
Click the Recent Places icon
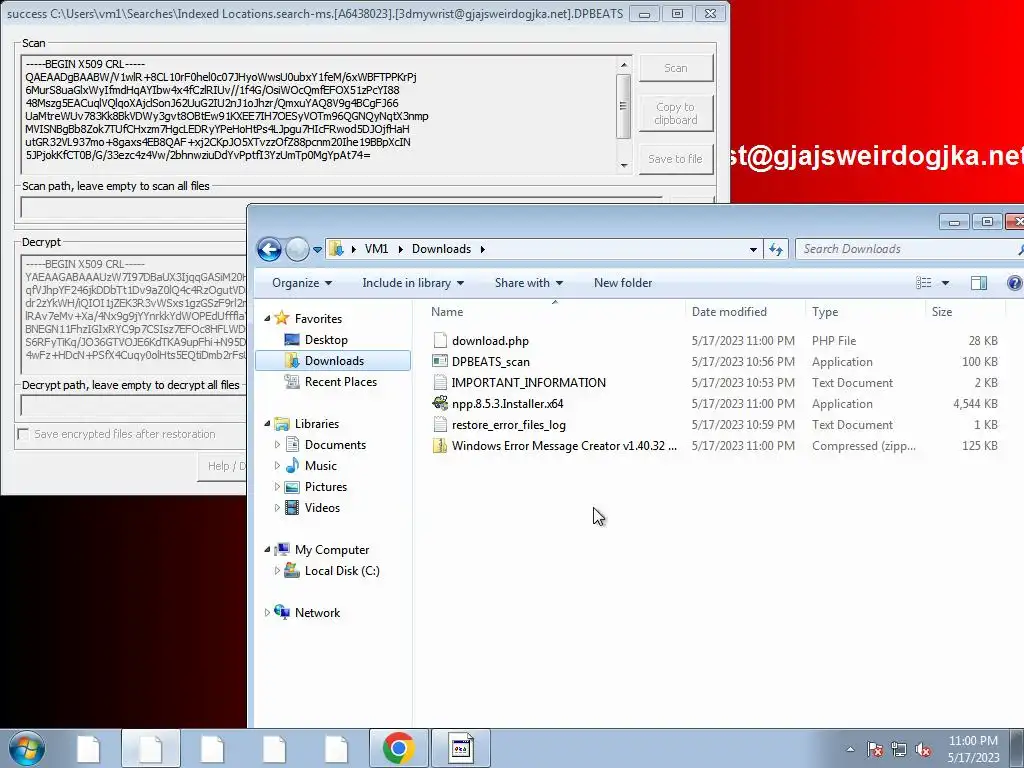coord(292,381)
